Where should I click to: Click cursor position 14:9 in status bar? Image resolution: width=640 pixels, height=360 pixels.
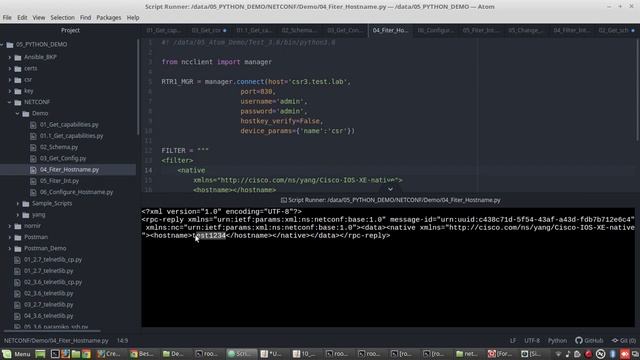tap(122, 340)
